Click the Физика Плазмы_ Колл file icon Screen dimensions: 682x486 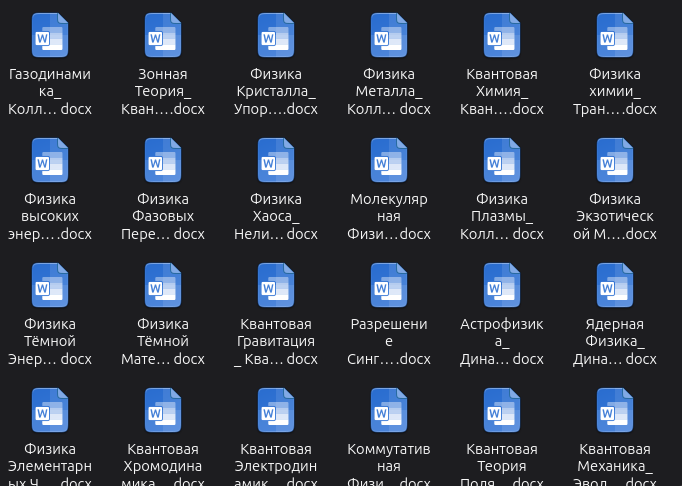pos(502,160)
